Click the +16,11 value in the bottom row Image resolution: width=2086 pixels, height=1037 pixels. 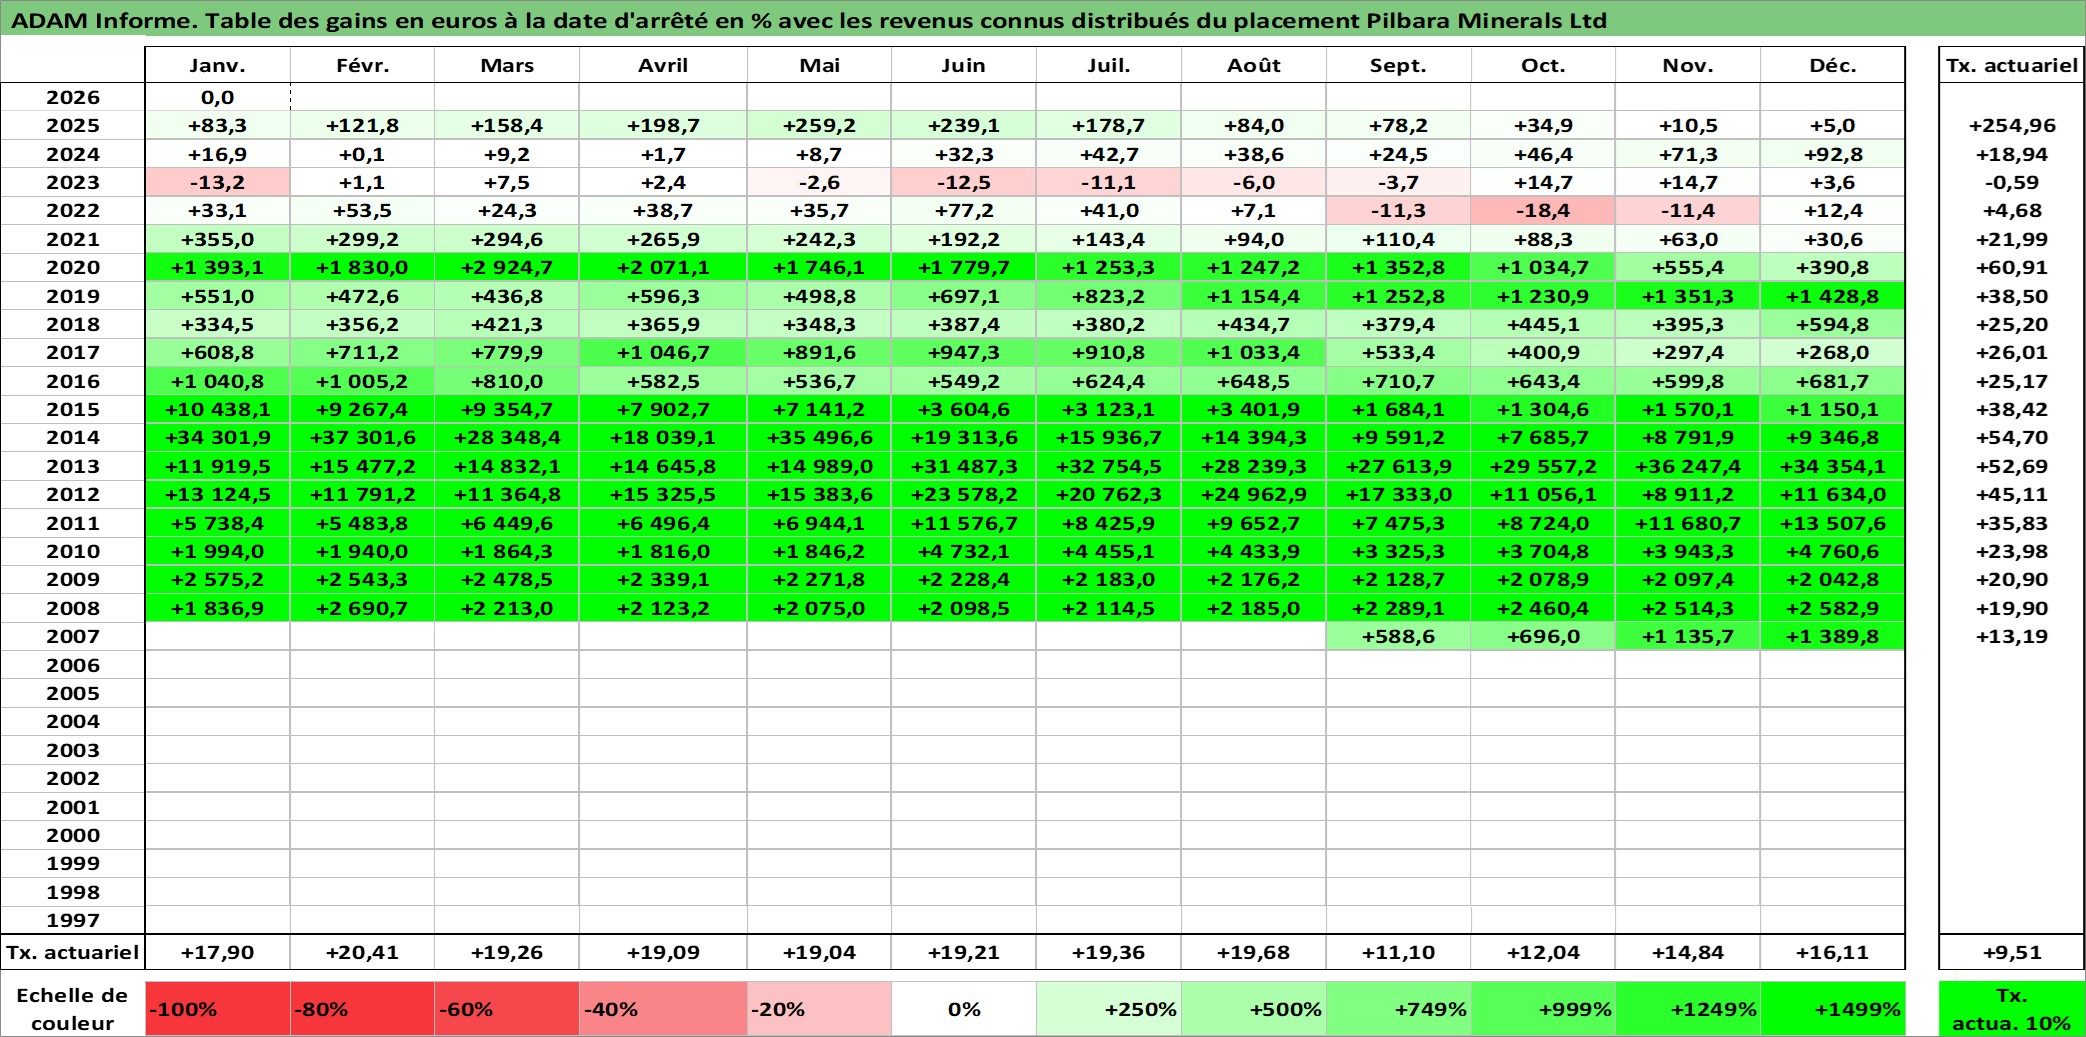click(x=1833, y=952)
